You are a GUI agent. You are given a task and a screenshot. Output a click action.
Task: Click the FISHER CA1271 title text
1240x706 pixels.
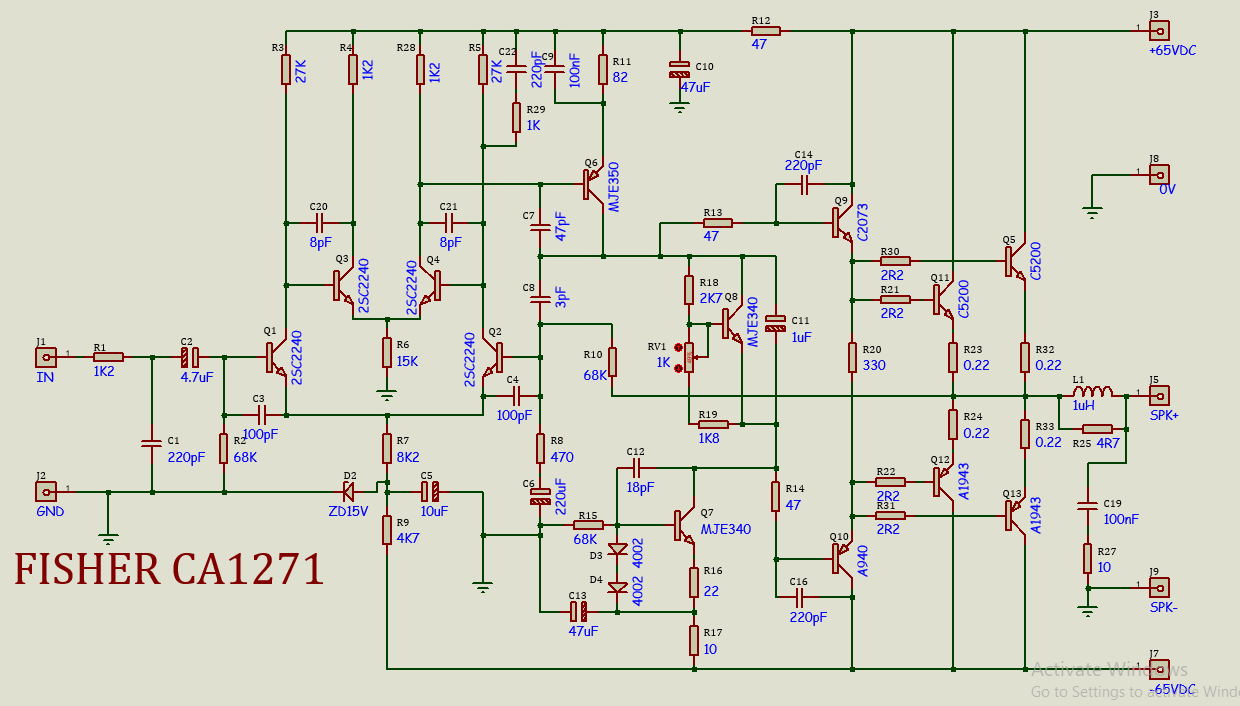pos(169,569)
